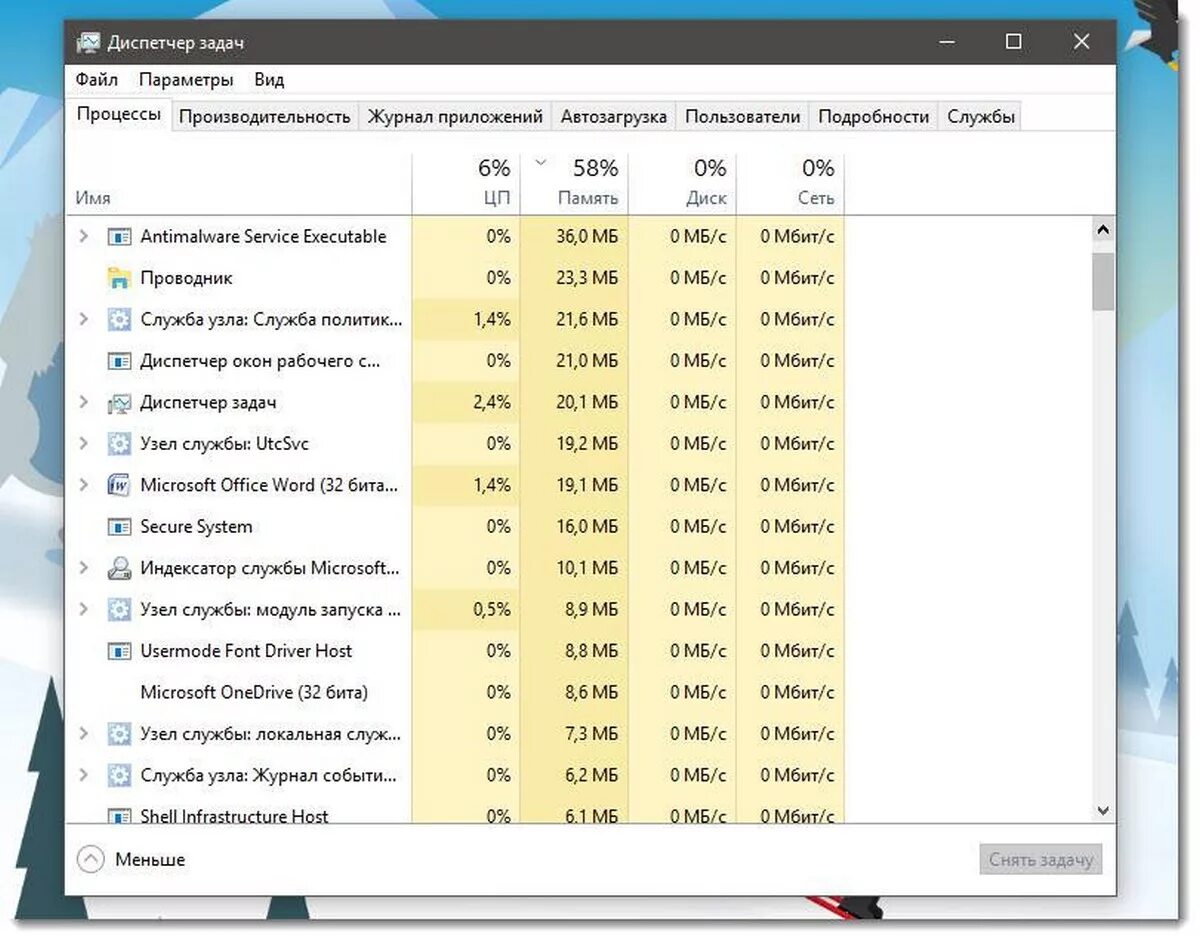Click Меньше to collapse details
The image size is (1200, 941).
[131, 859]
